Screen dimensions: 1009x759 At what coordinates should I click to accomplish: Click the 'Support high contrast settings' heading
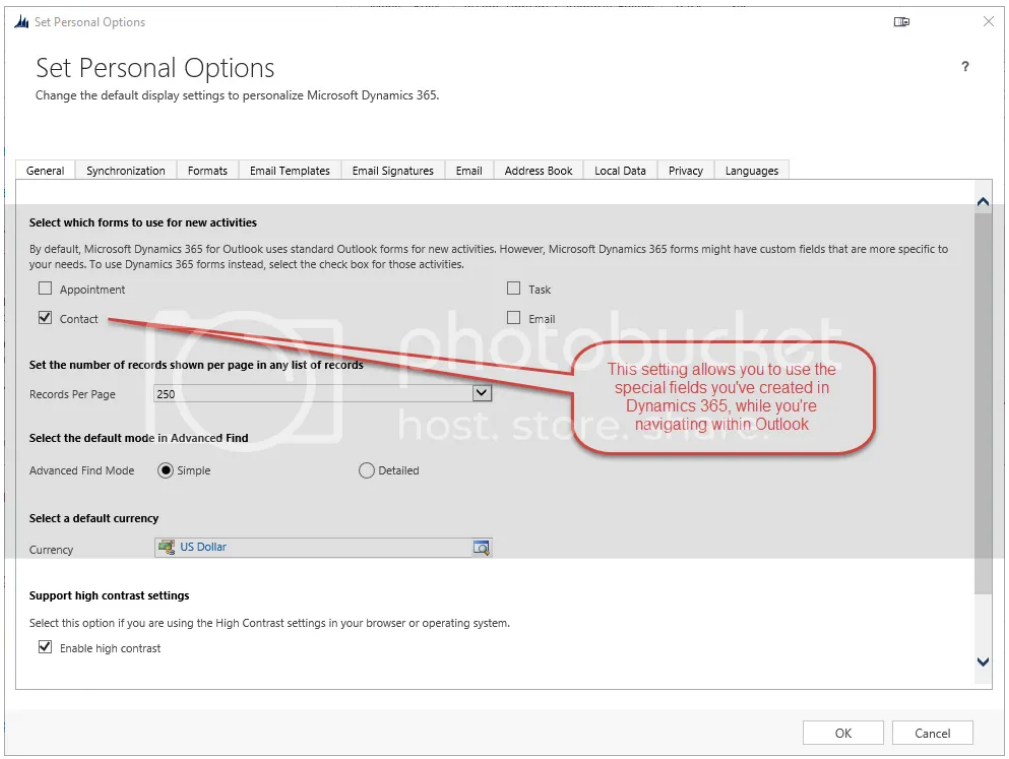[109, 595]
